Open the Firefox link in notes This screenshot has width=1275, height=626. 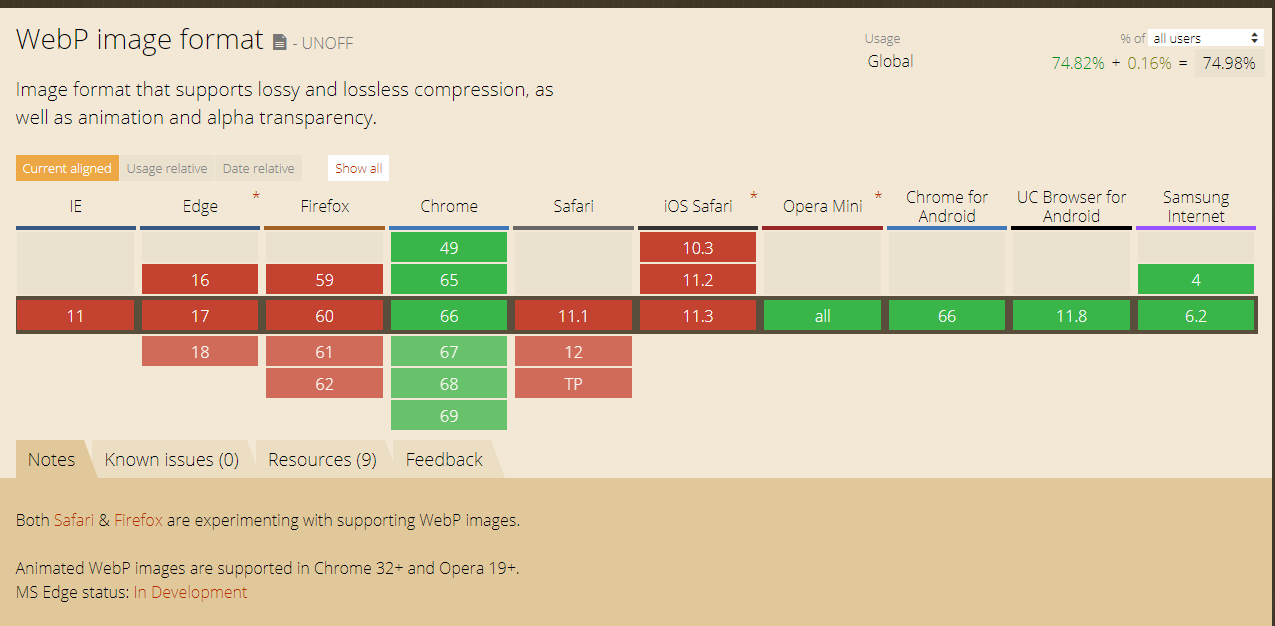pyautogui.click(x=138, y=520)
